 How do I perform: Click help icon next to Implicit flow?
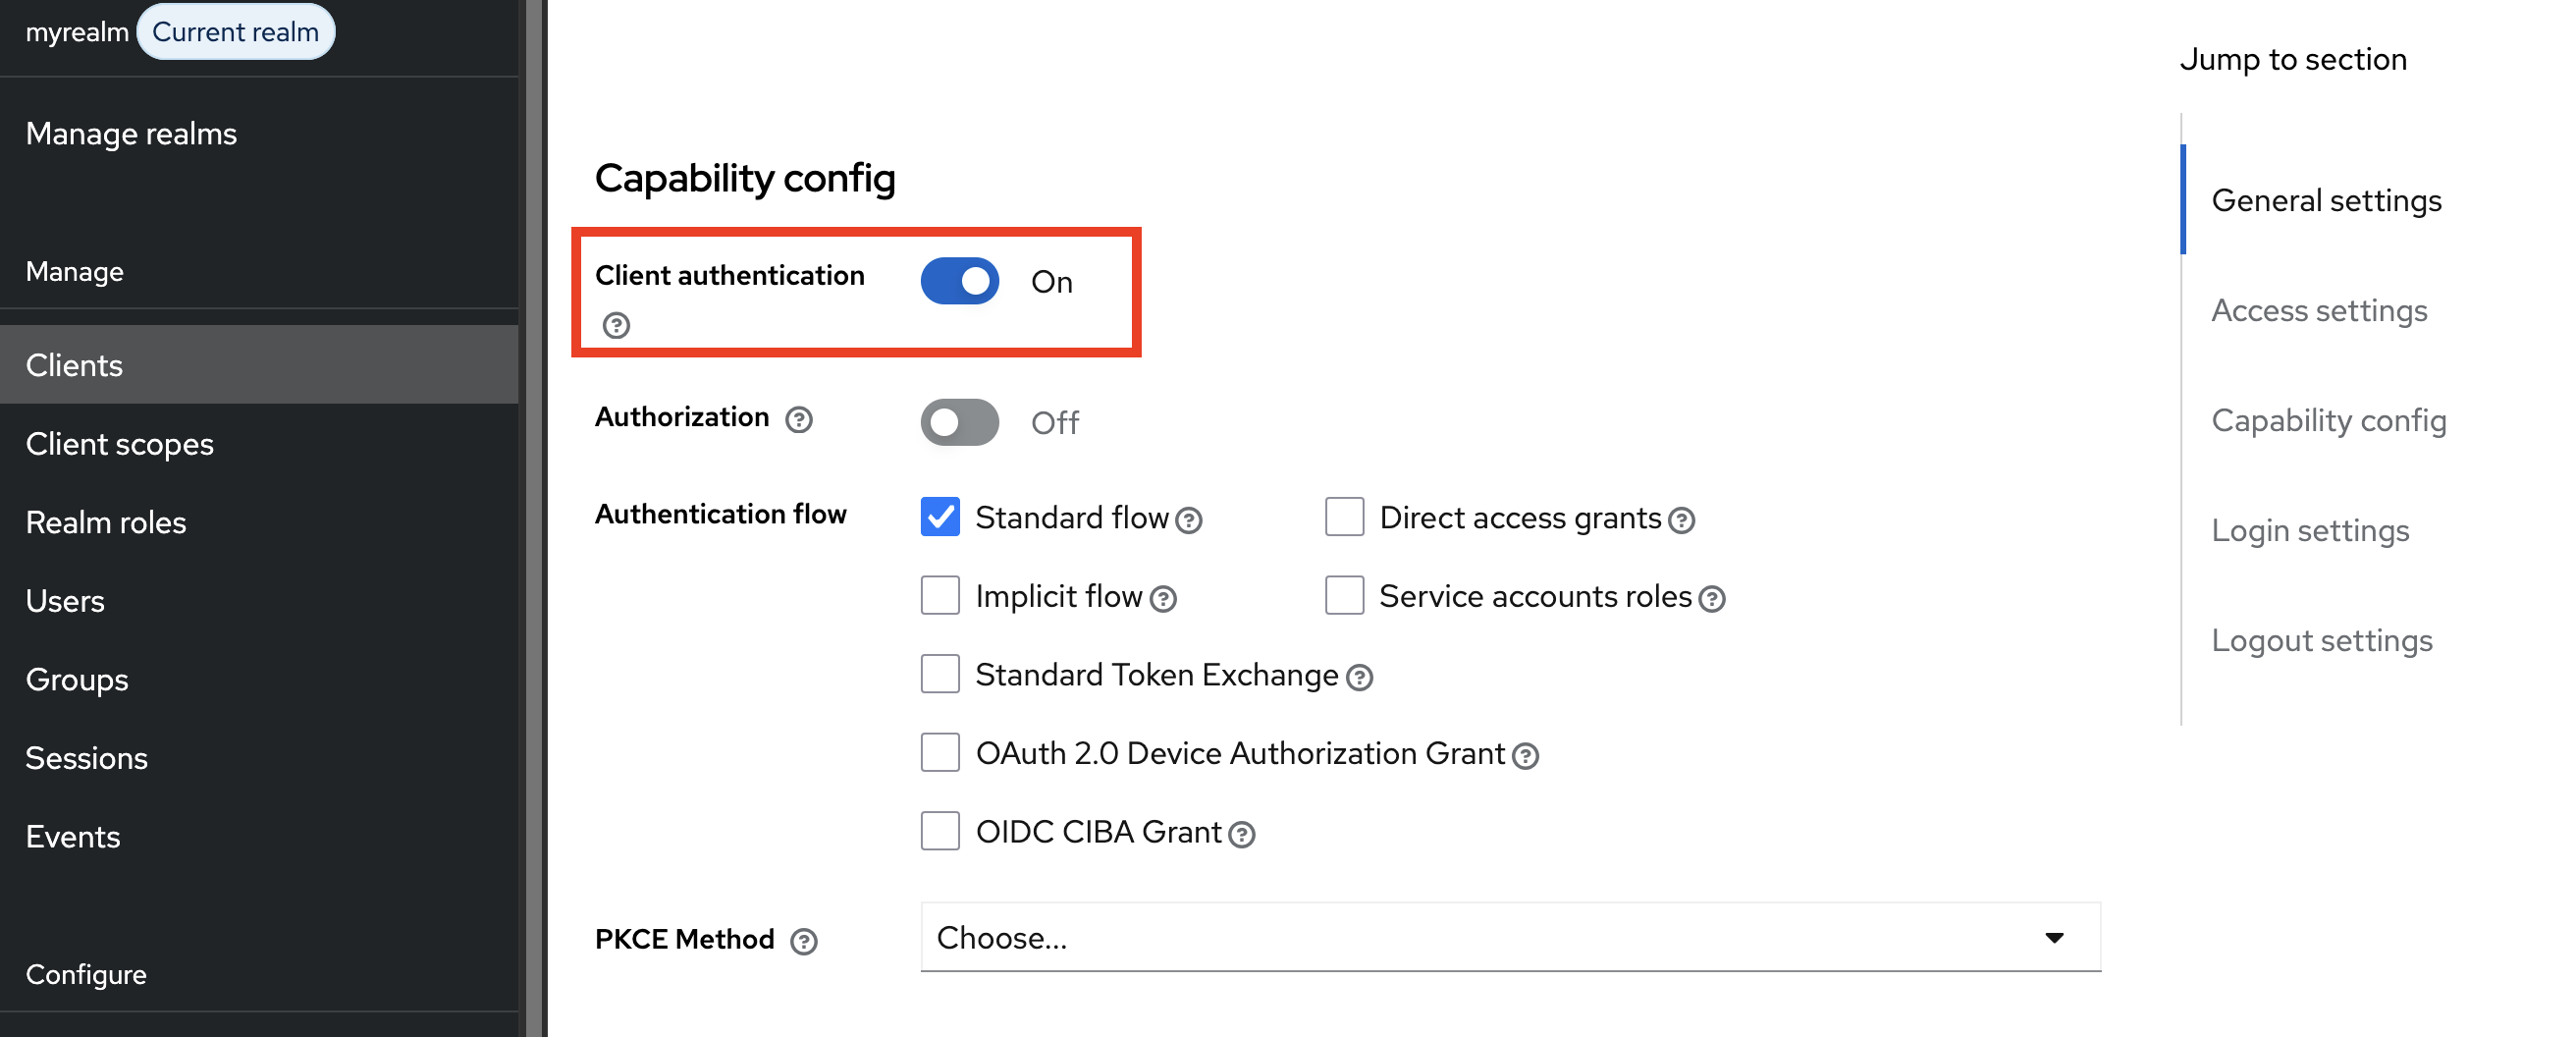point(1162,599)
